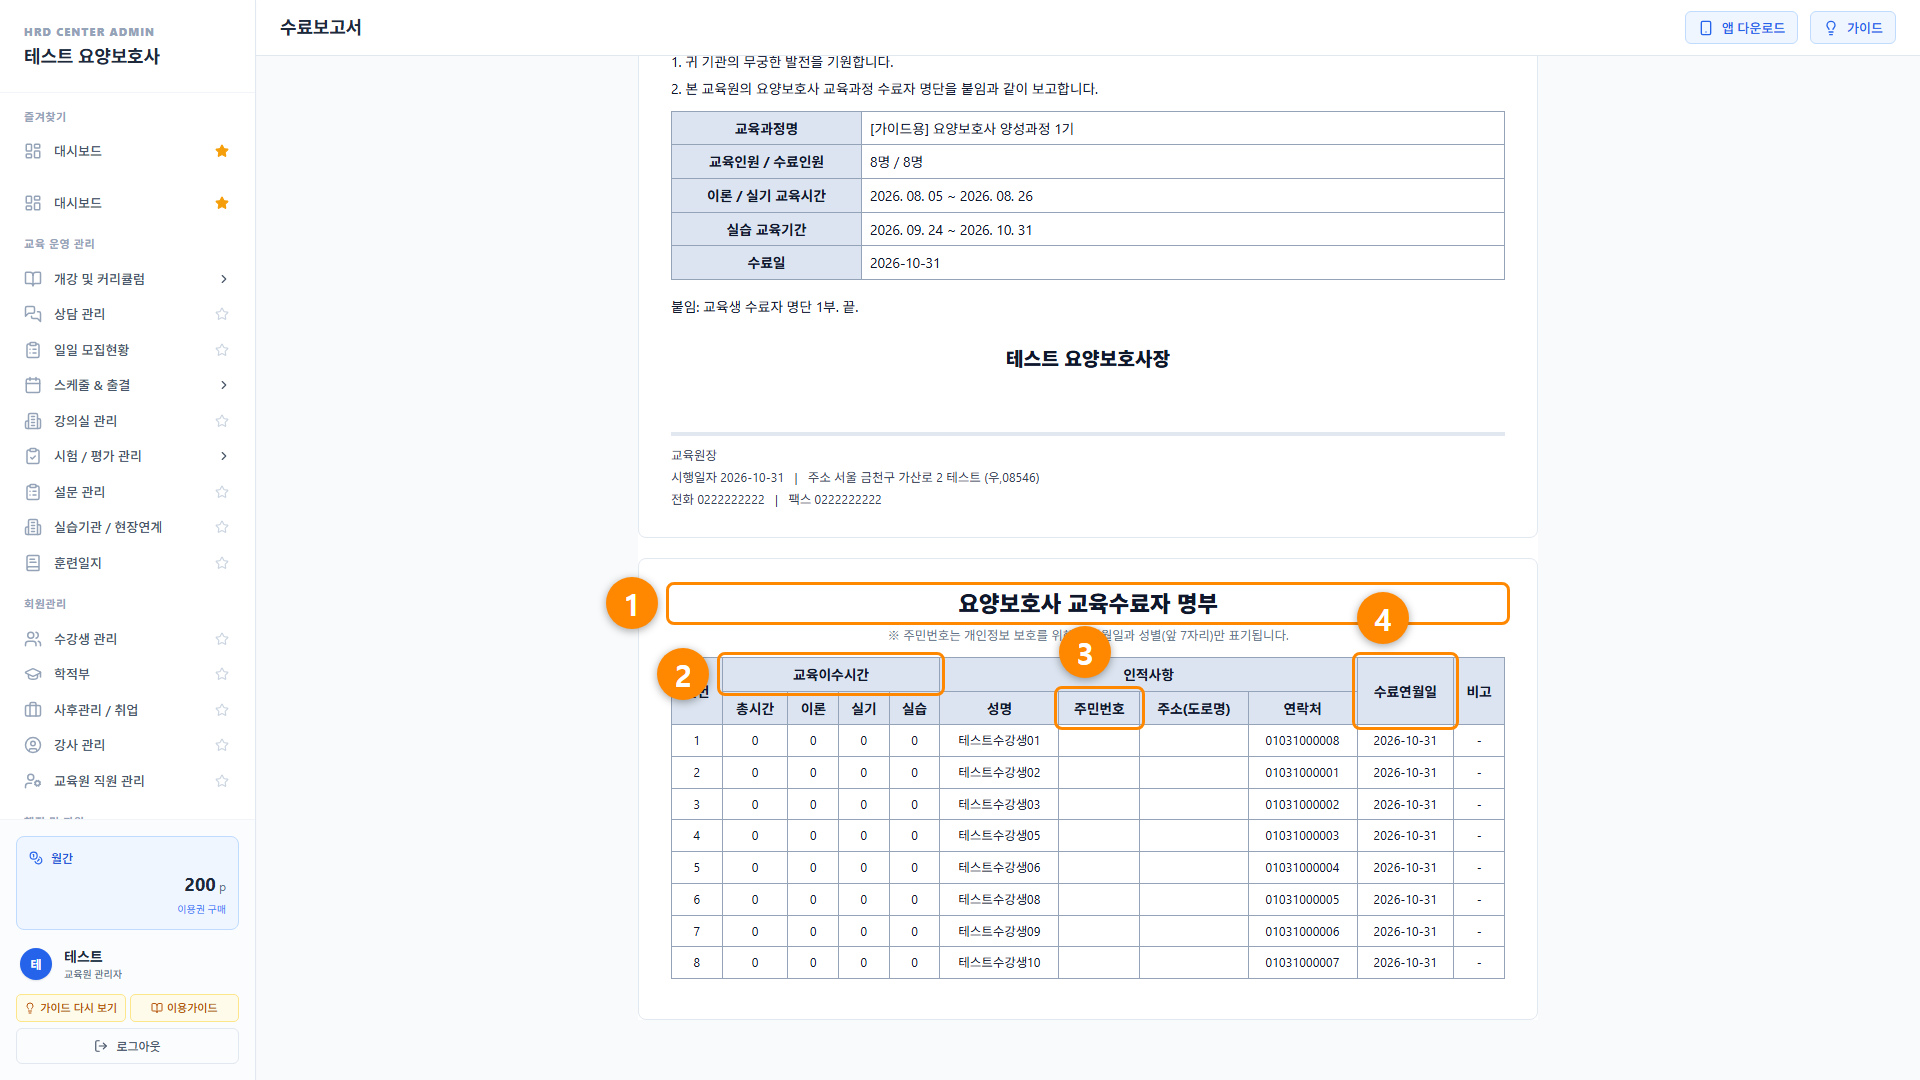Click the 학적부 graduation cap icon
Viewport: 1920px width, 1080px height.
point(33,674)
